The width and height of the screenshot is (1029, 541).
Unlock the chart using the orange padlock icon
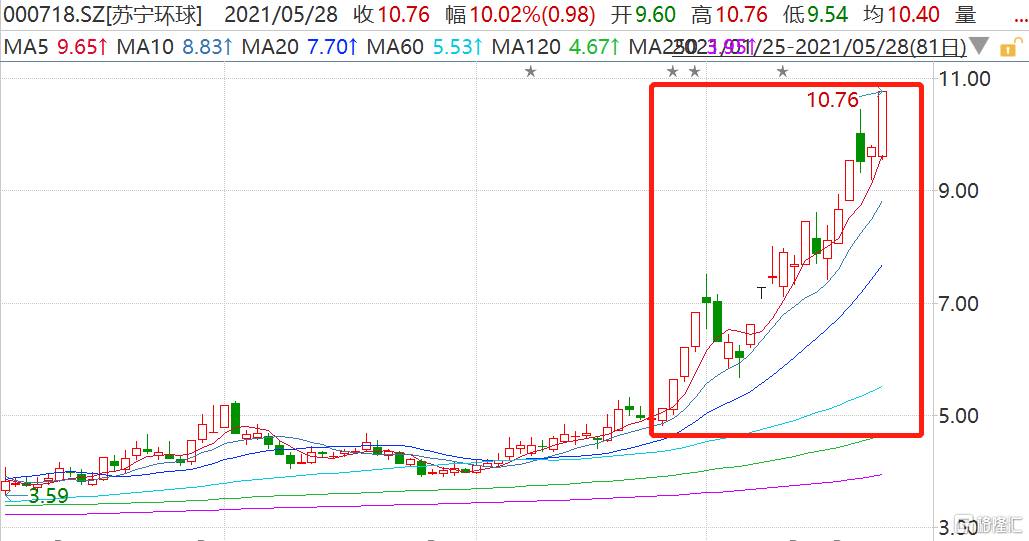[x=1011, y=48]
